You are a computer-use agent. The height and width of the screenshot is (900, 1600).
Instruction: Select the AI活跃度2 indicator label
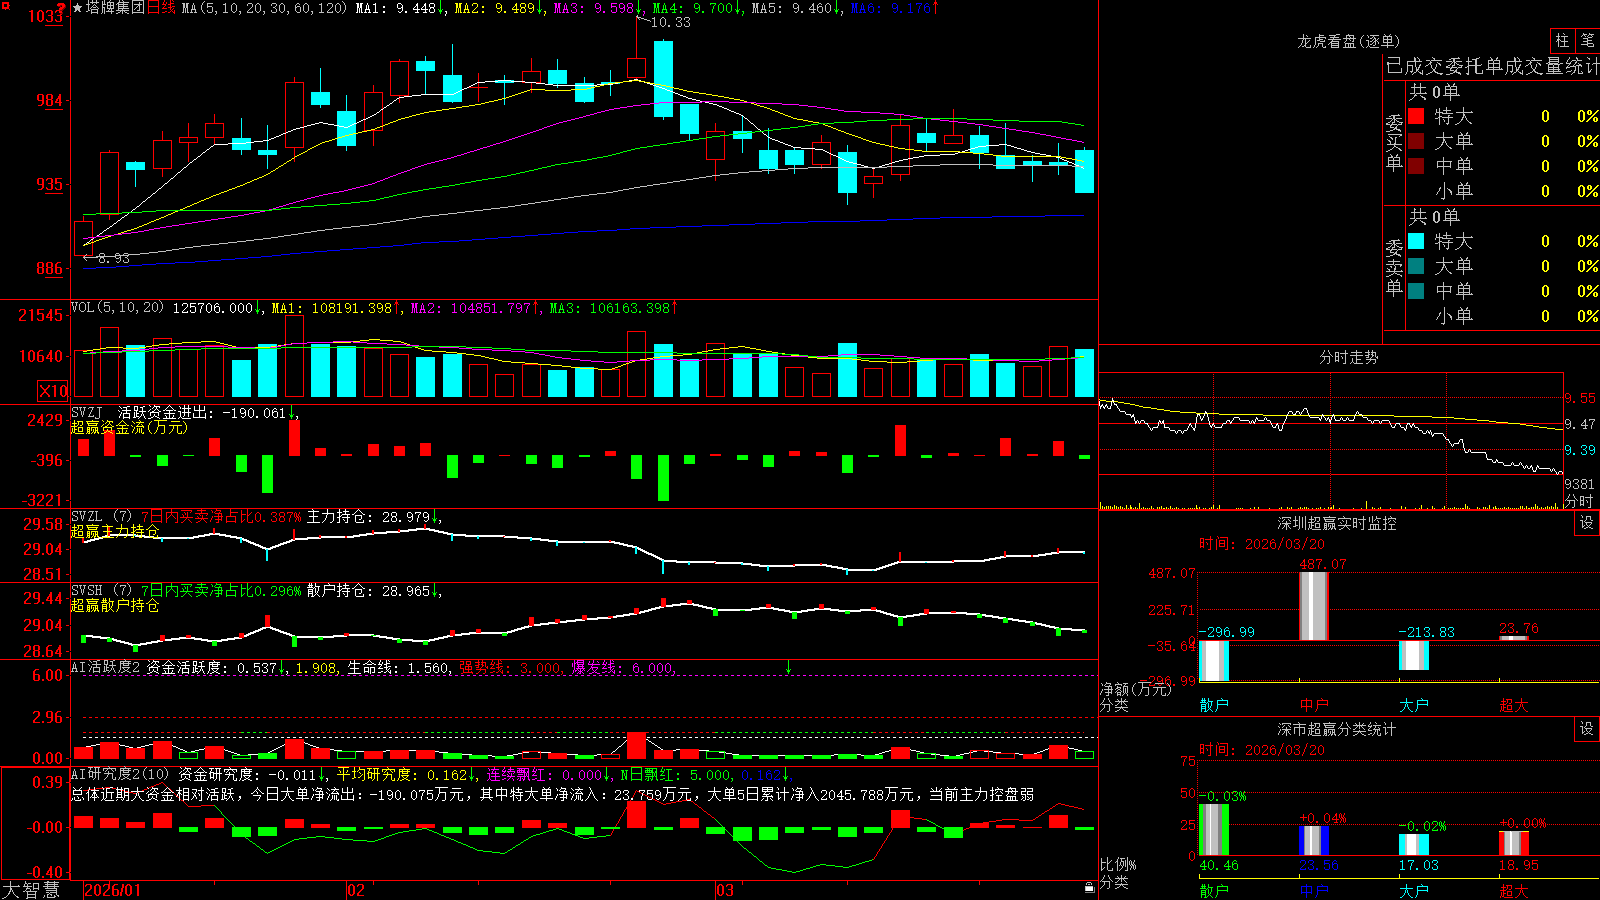106,667
